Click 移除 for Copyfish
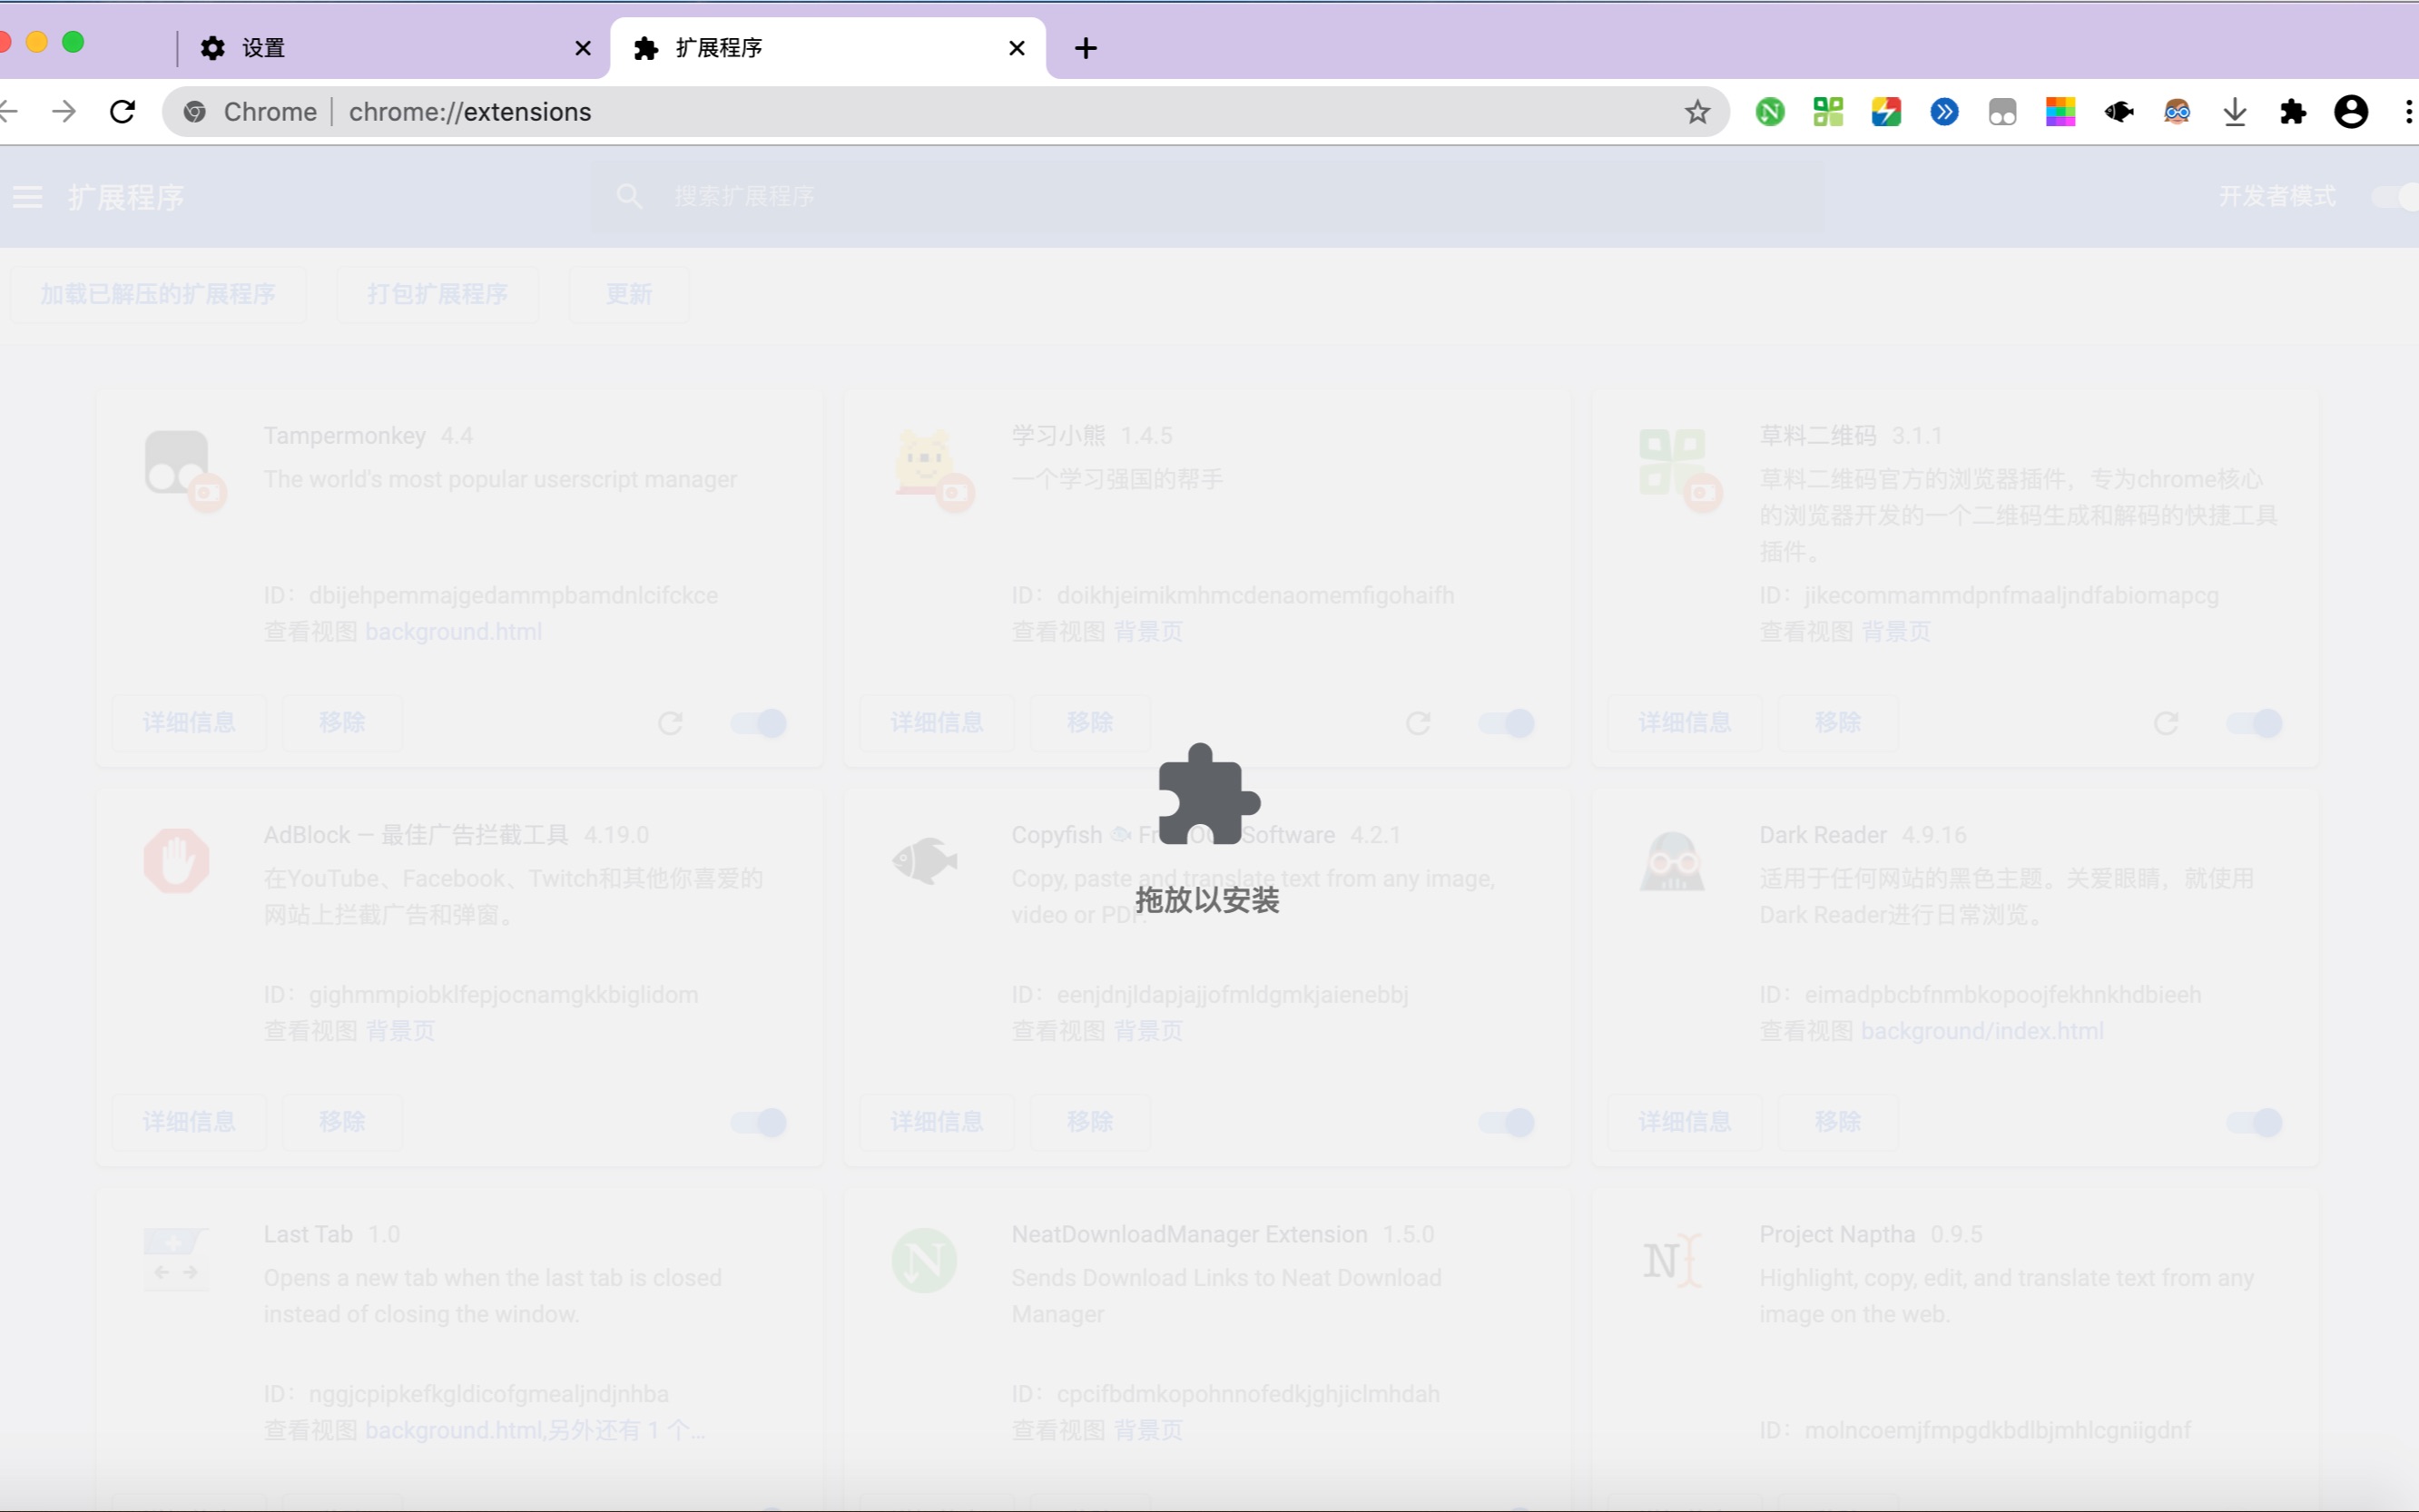Screen dimensions: 2419x1512 tap(1090, 1122)
